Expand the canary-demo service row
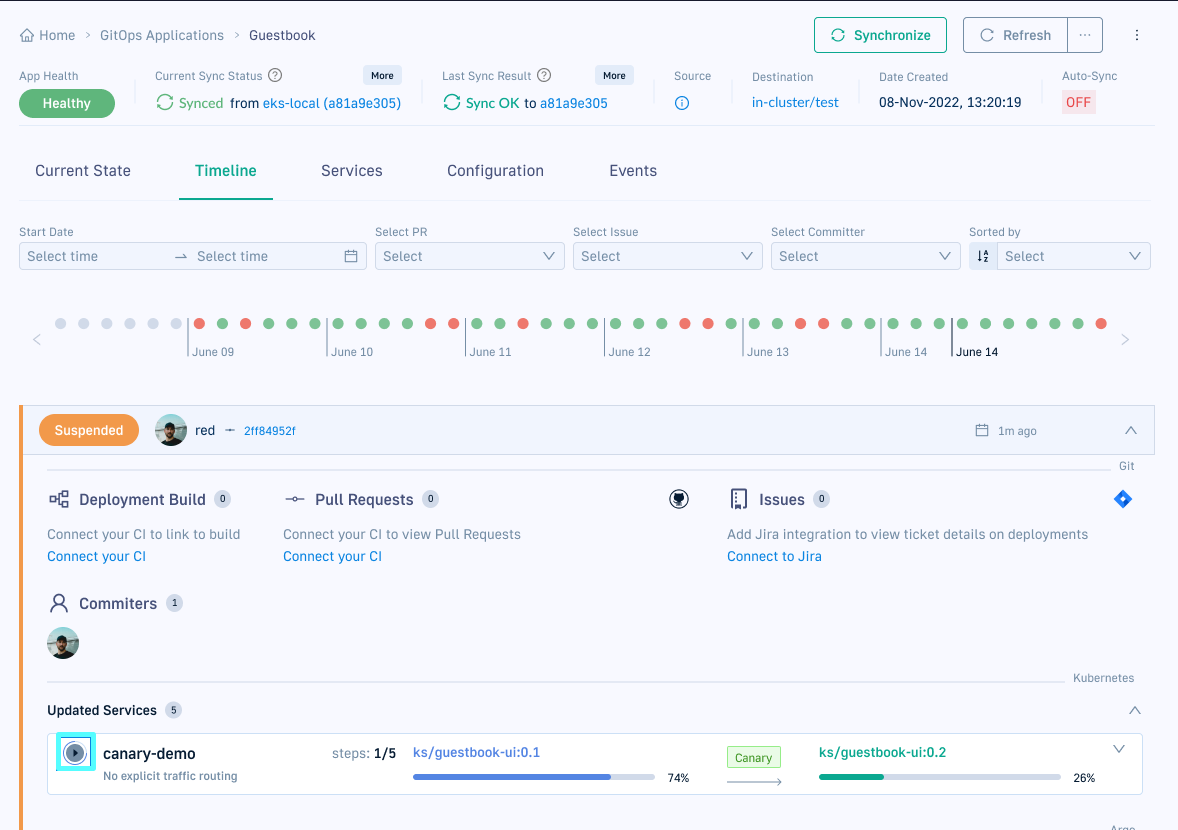Screen dimensions: 1178x830 [1119, 750]
